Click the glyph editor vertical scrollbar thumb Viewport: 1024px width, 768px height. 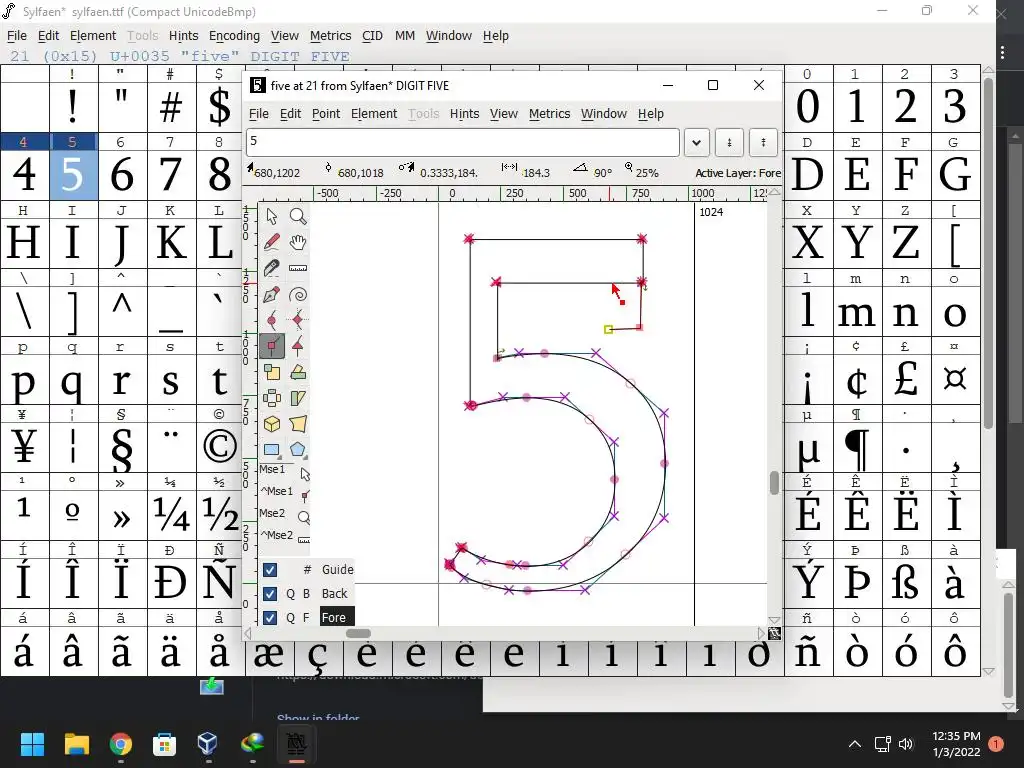coord(774,483)
